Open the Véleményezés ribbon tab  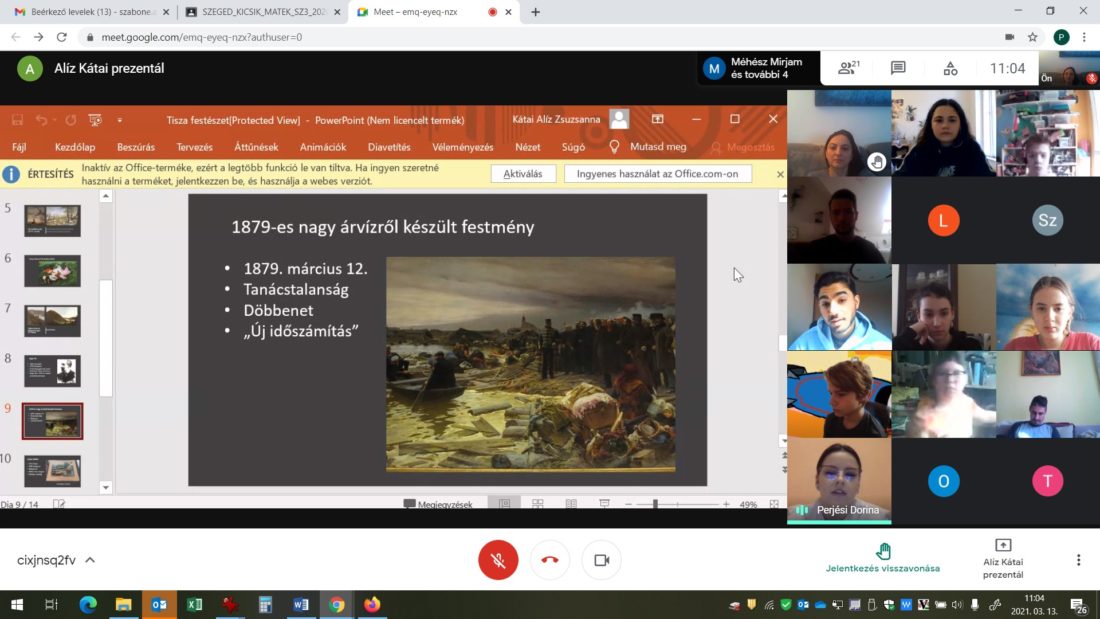[462, 147]
